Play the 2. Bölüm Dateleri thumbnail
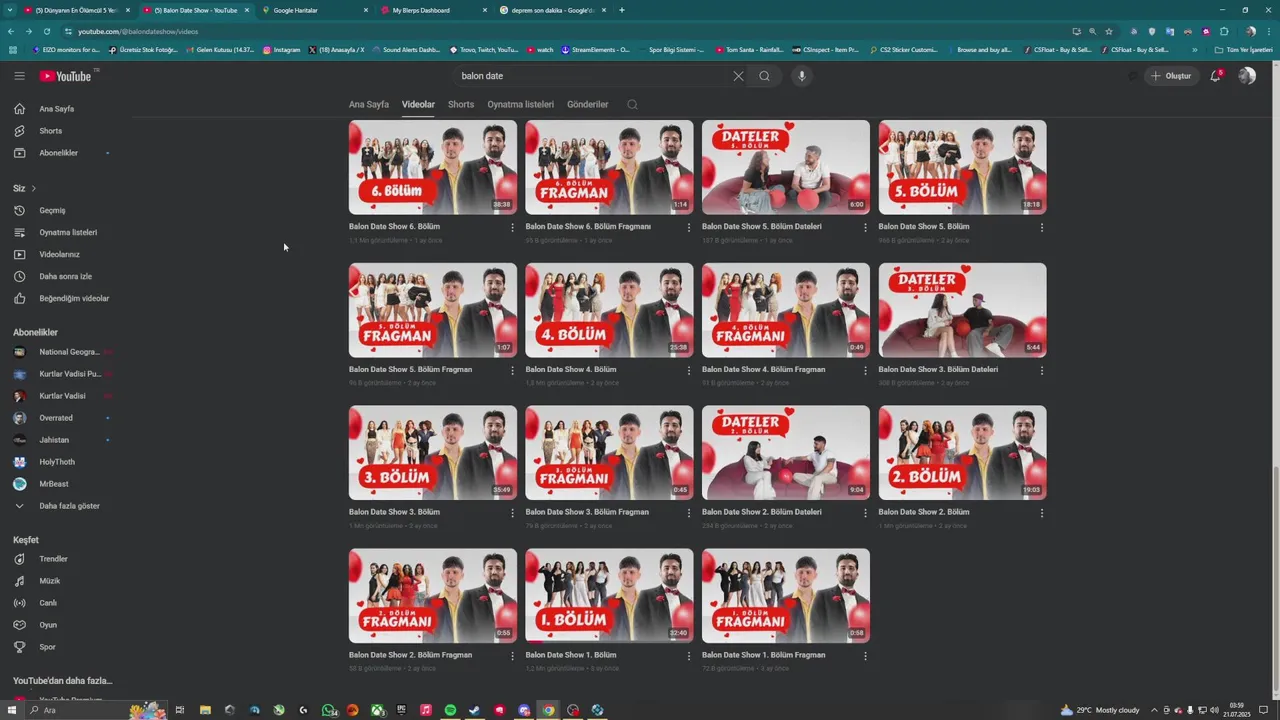Screen dimensions: 1280x720 [786, 453]
